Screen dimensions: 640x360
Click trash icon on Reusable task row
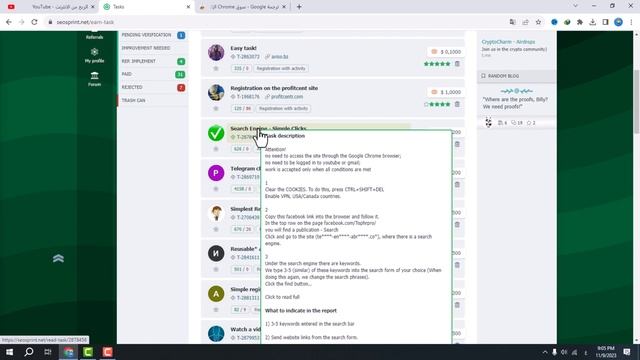point(457,265)
